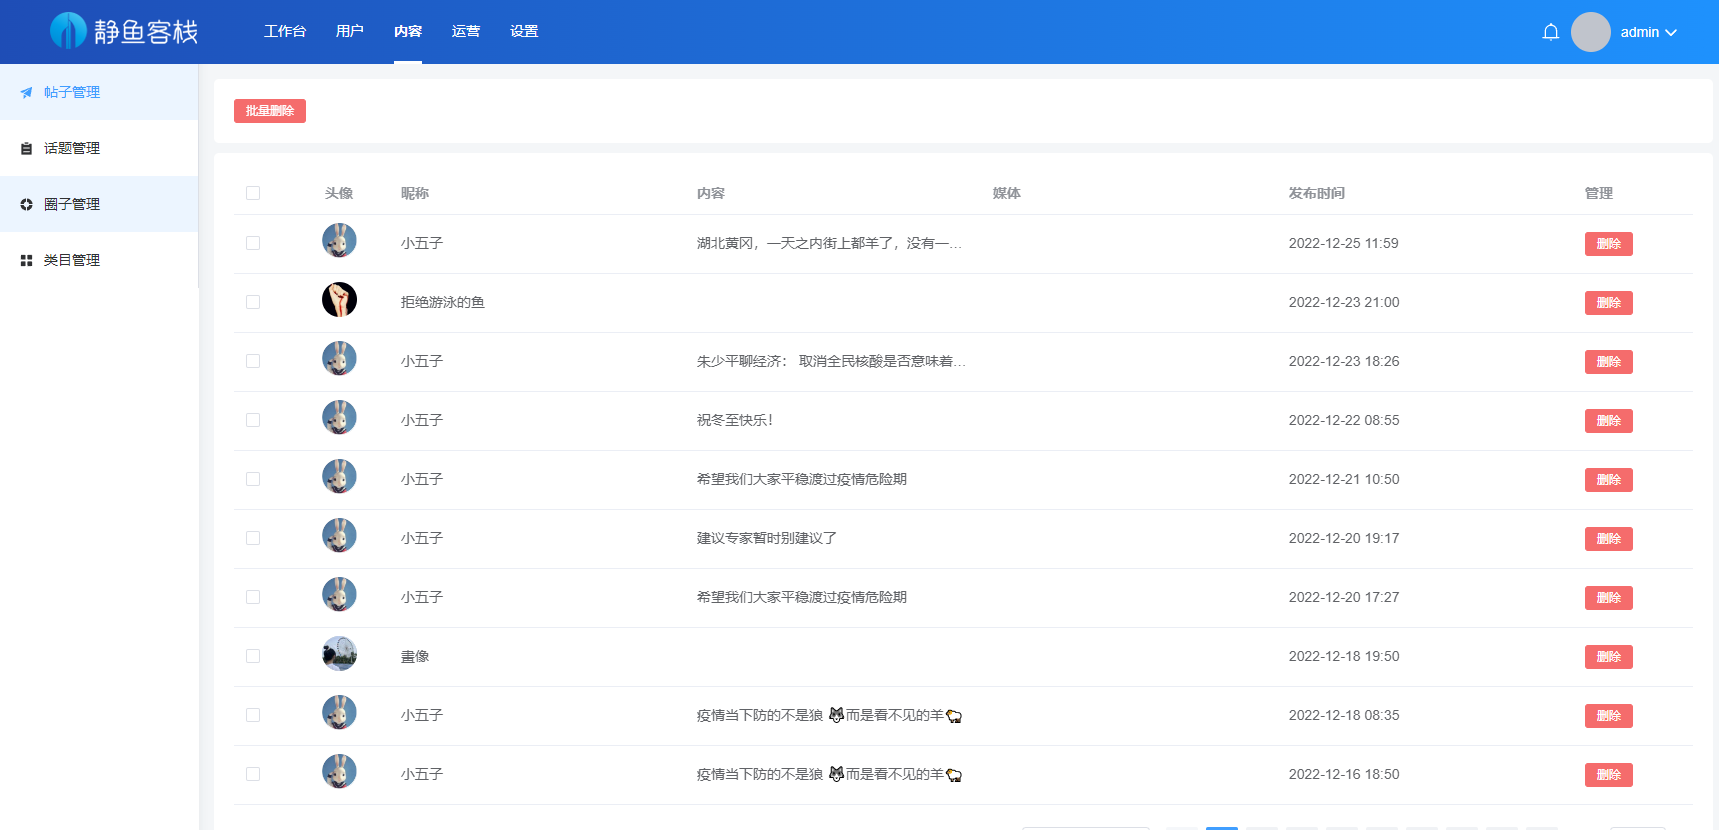
Task: Toggle the select-all checkbox in table header
Action: tap(253, 193)
